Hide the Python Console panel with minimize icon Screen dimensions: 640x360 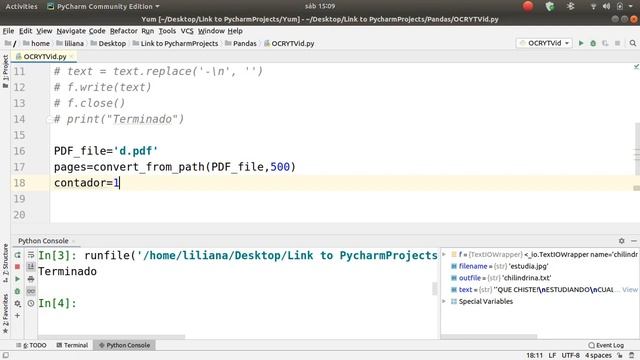coord(634,241)
